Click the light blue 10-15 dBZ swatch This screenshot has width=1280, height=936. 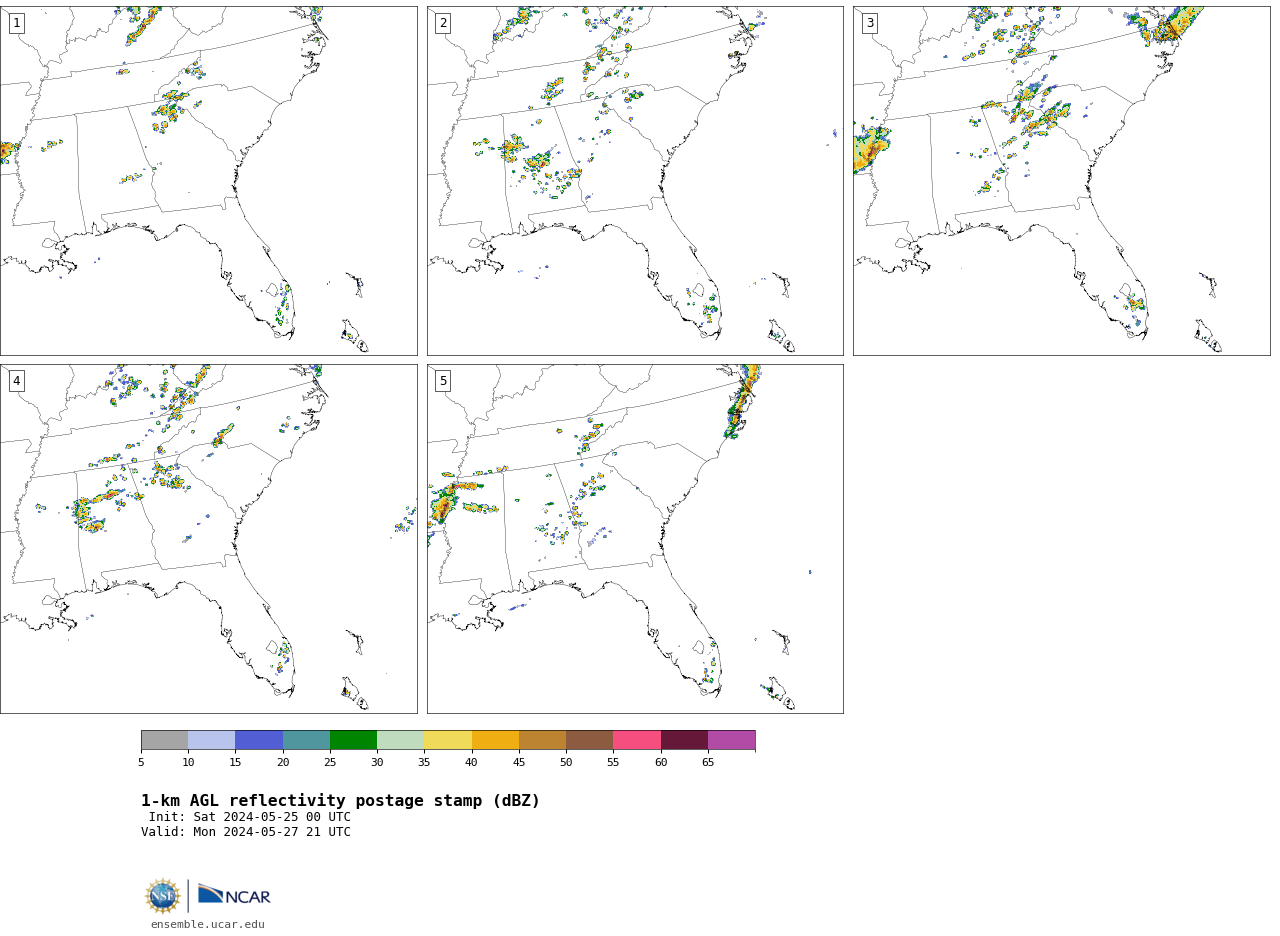pos(212,740)
